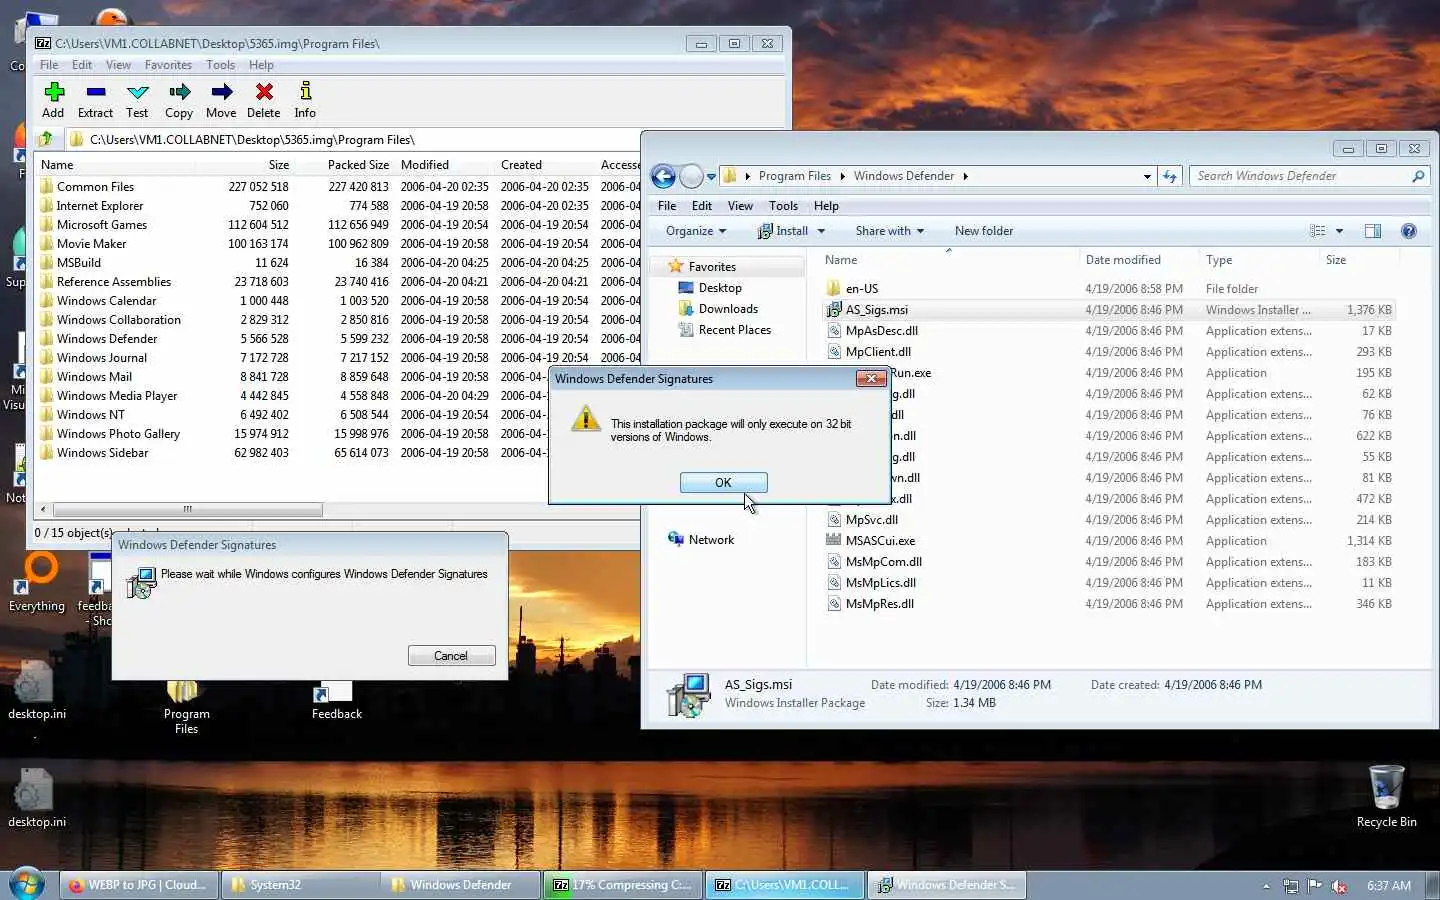
Task: Open the Install dropdown arrow
Action: (822, 231)
